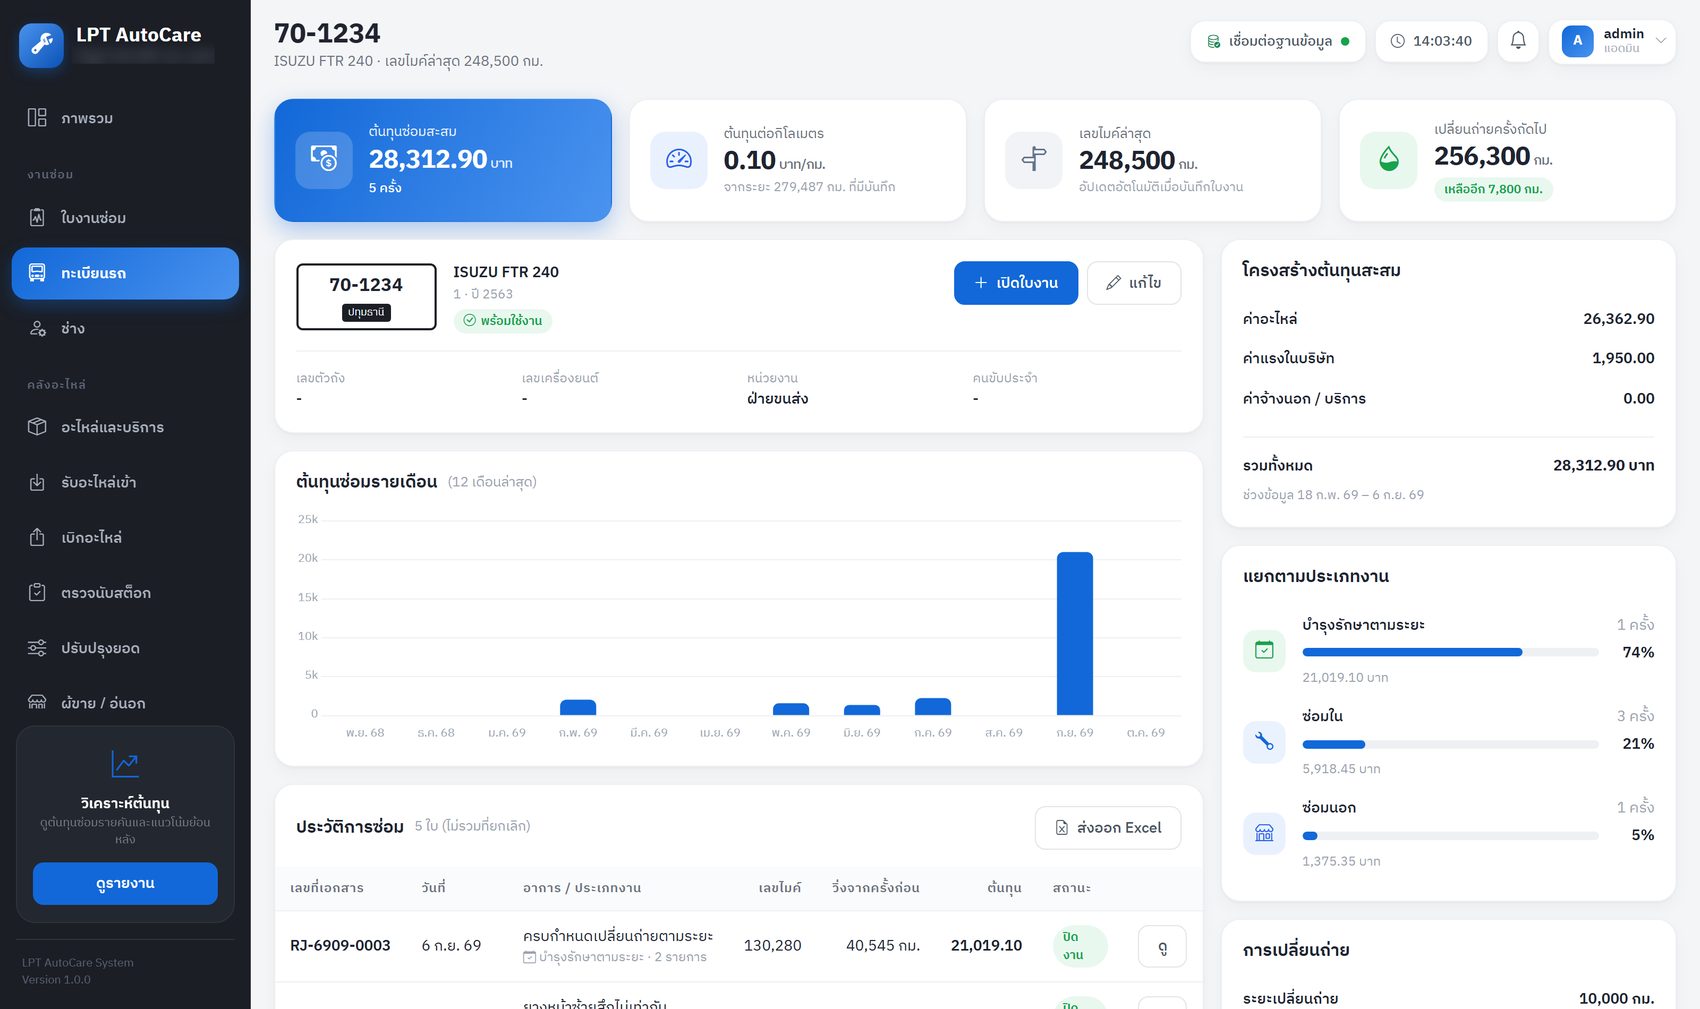
Task: Click the ปิดงาน status badge of RJ-6909-0003
Action: pyautogui.click(x=1080, y=946)
